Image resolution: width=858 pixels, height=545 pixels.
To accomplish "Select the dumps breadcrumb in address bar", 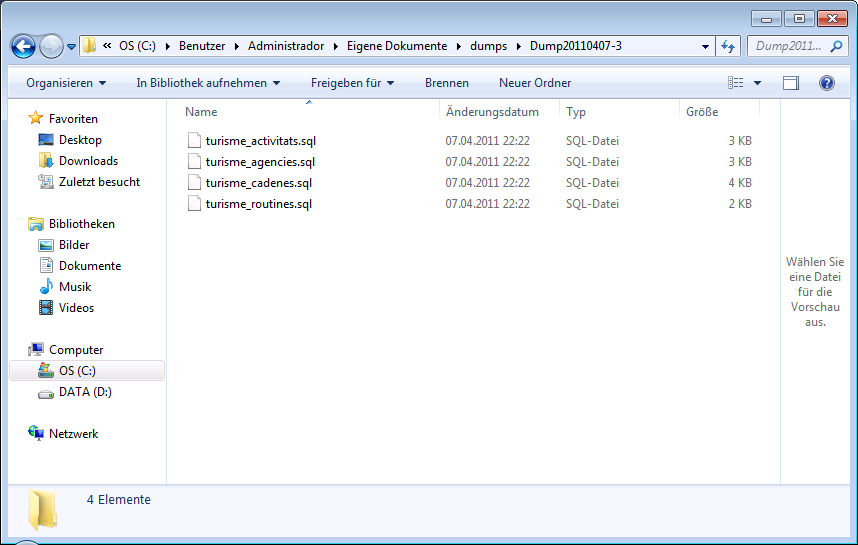I will pos(489,46).
